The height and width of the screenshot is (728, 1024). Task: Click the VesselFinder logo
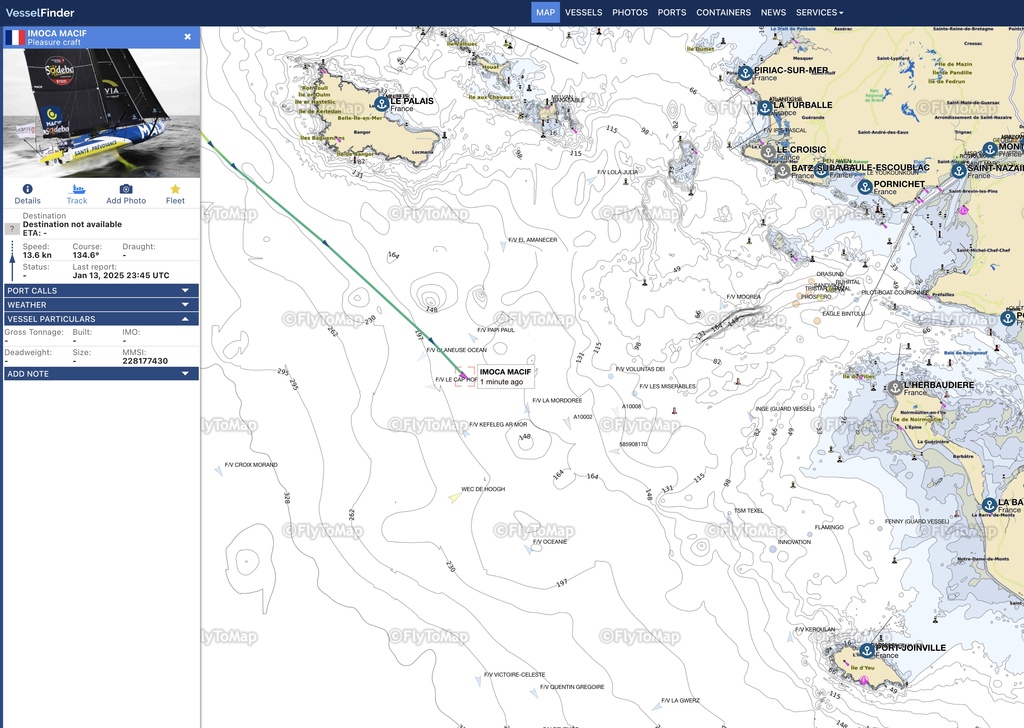pyautogui.click(x=40, y=12)
